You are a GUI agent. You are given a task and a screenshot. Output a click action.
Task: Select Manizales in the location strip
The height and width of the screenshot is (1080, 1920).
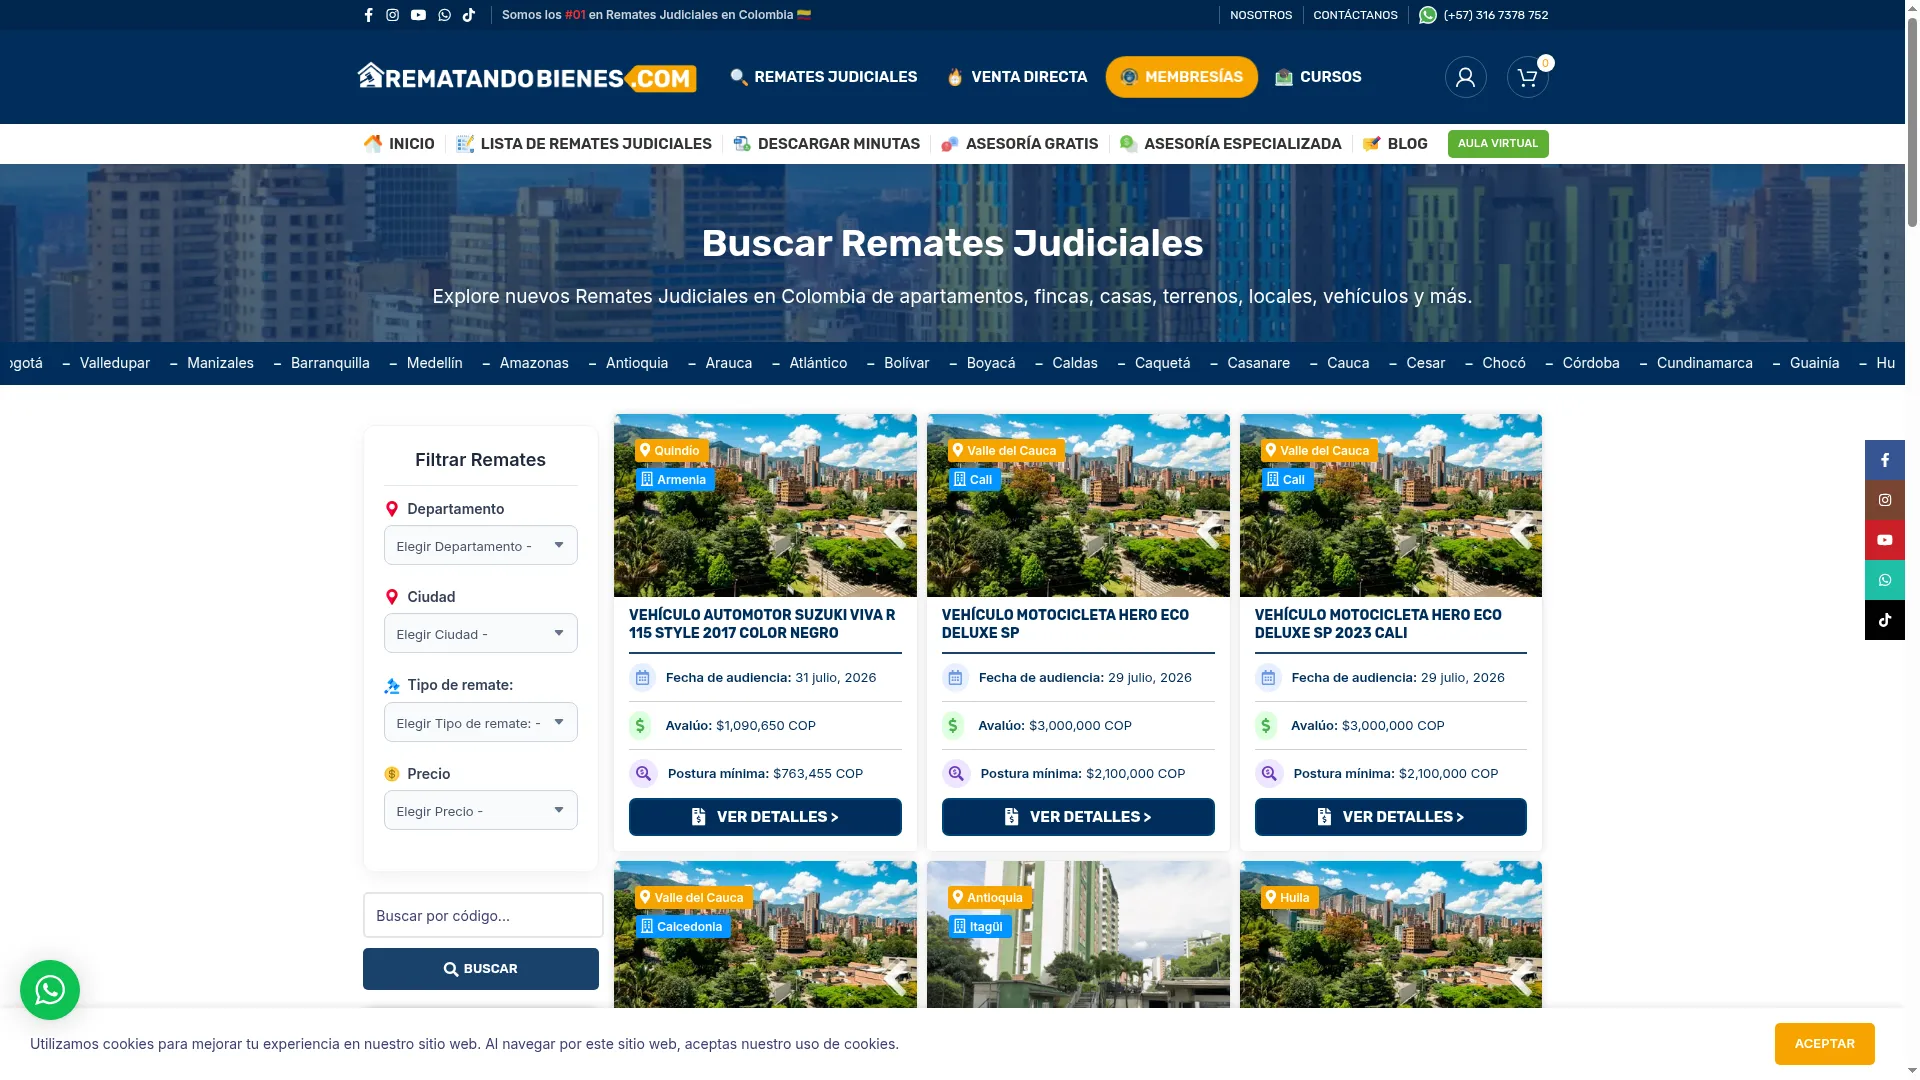point(220,363)
